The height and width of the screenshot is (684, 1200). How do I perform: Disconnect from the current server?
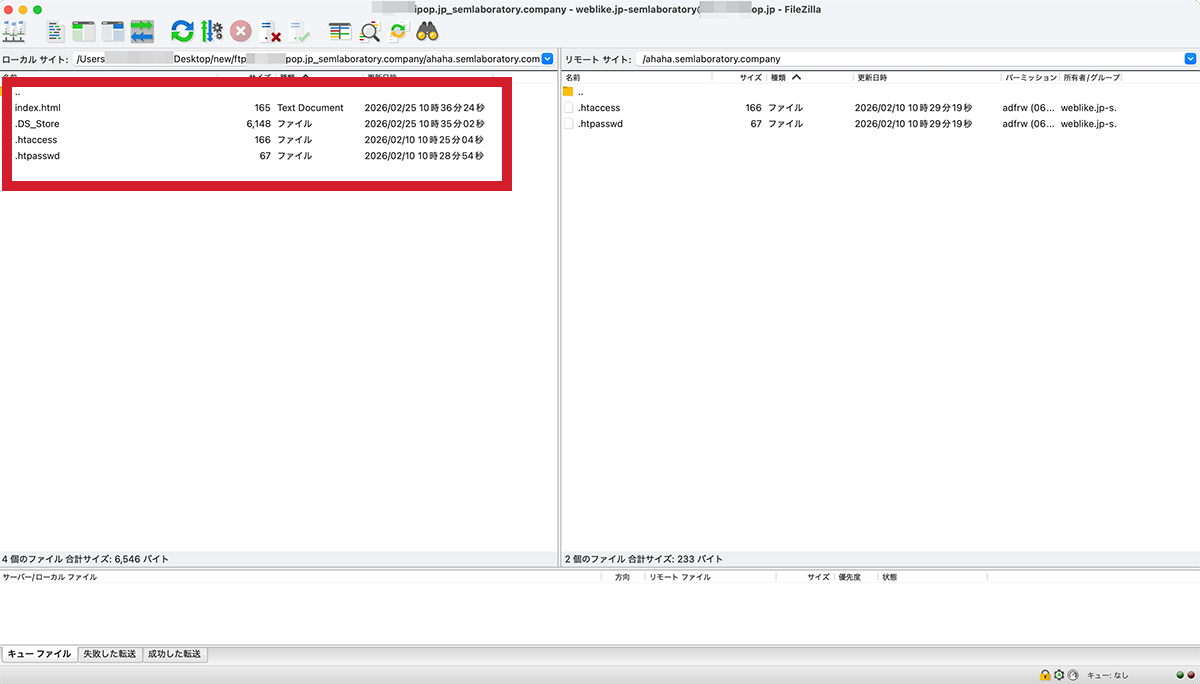270,31
